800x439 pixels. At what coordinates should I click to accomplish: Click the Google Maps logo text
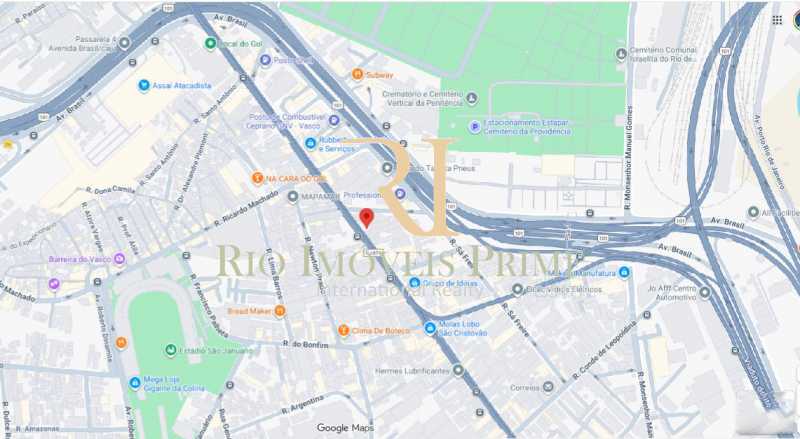click(x=345, y=428)
